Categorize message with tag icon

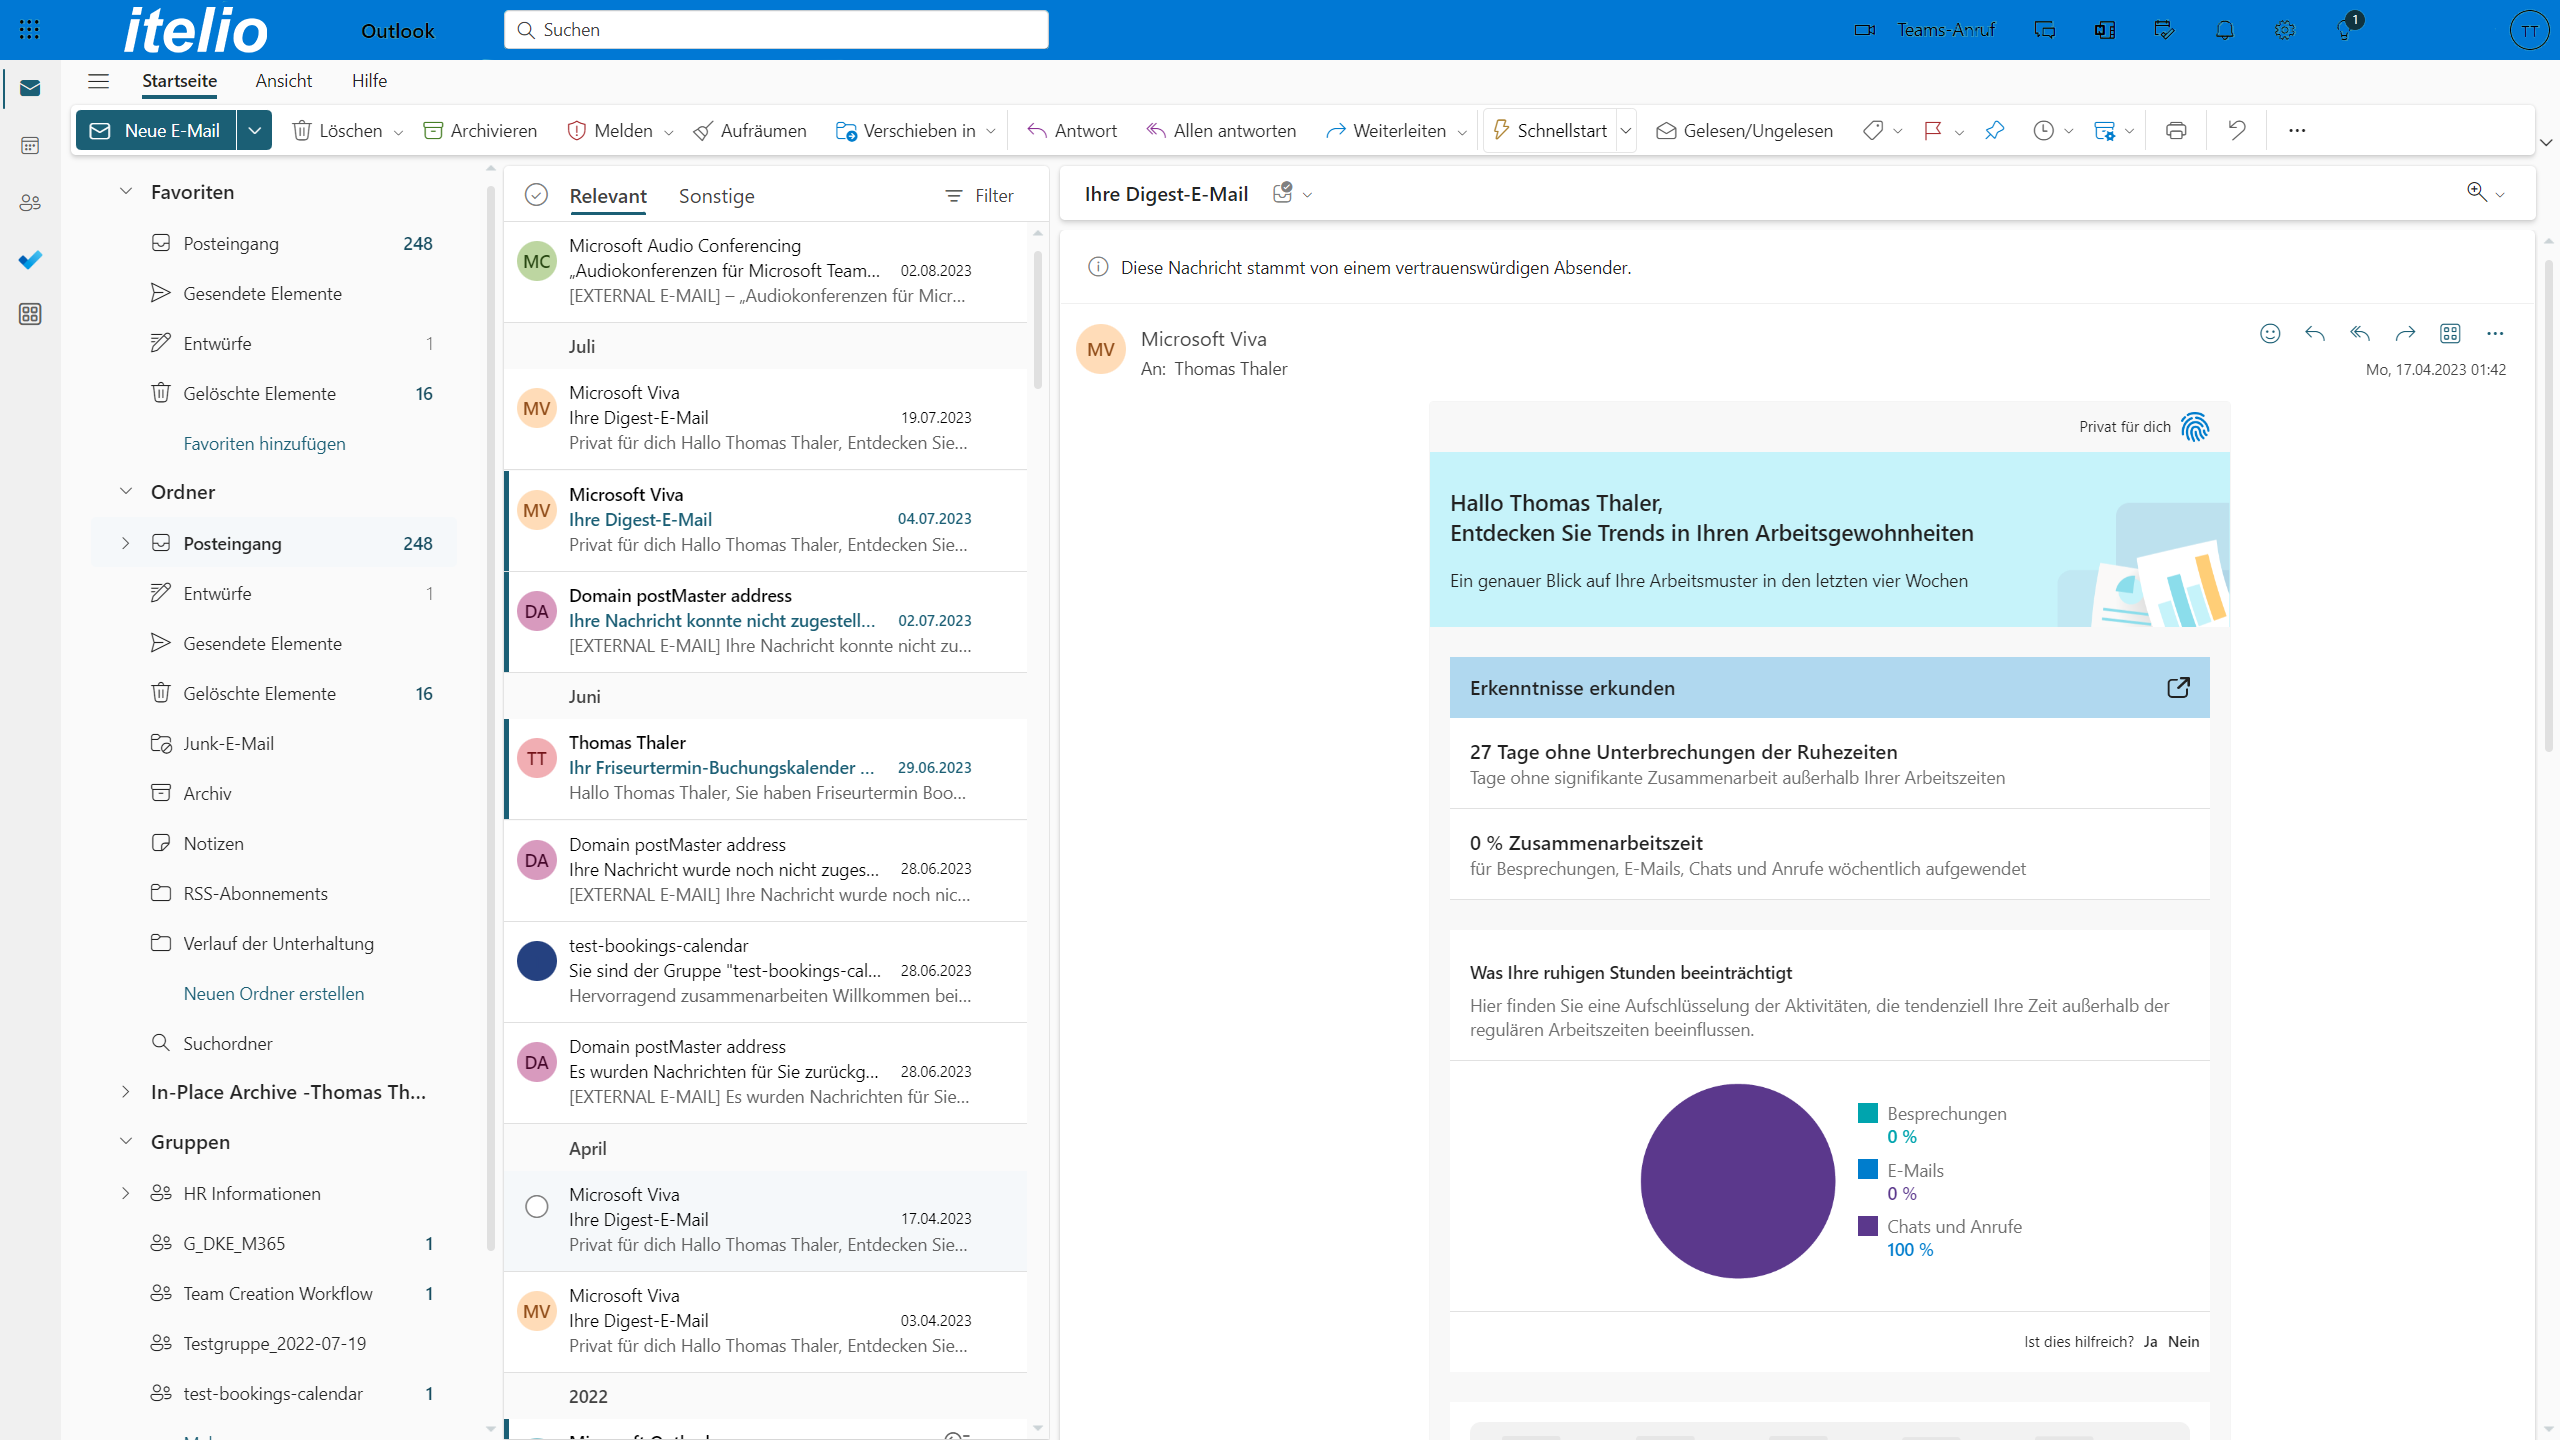(1873, 131)
